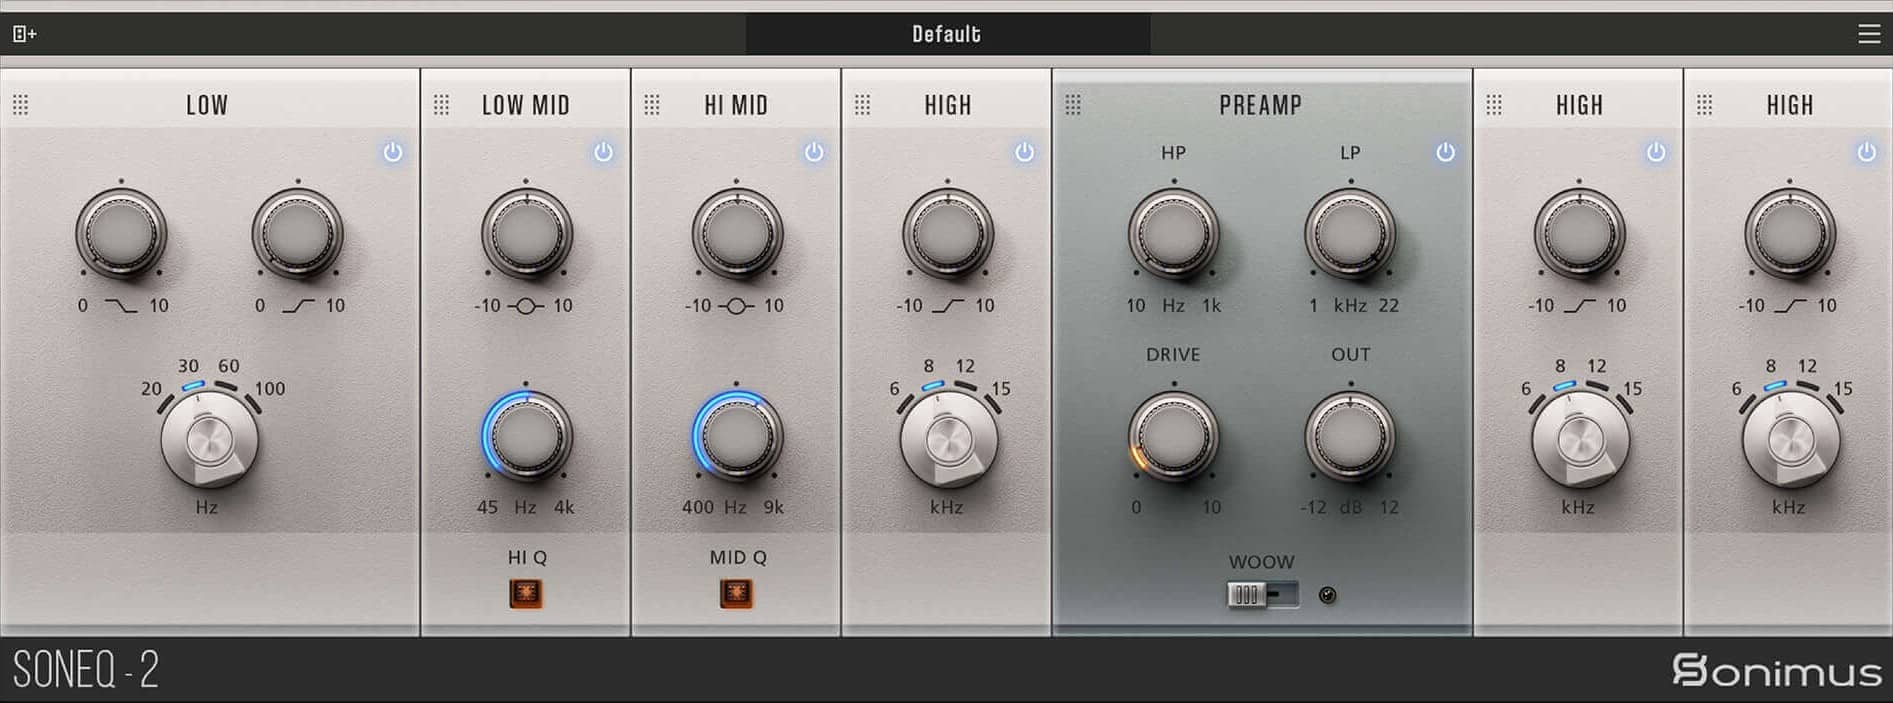
Task: Flip the WOOW switch
Action: (x=1262, y=595)
